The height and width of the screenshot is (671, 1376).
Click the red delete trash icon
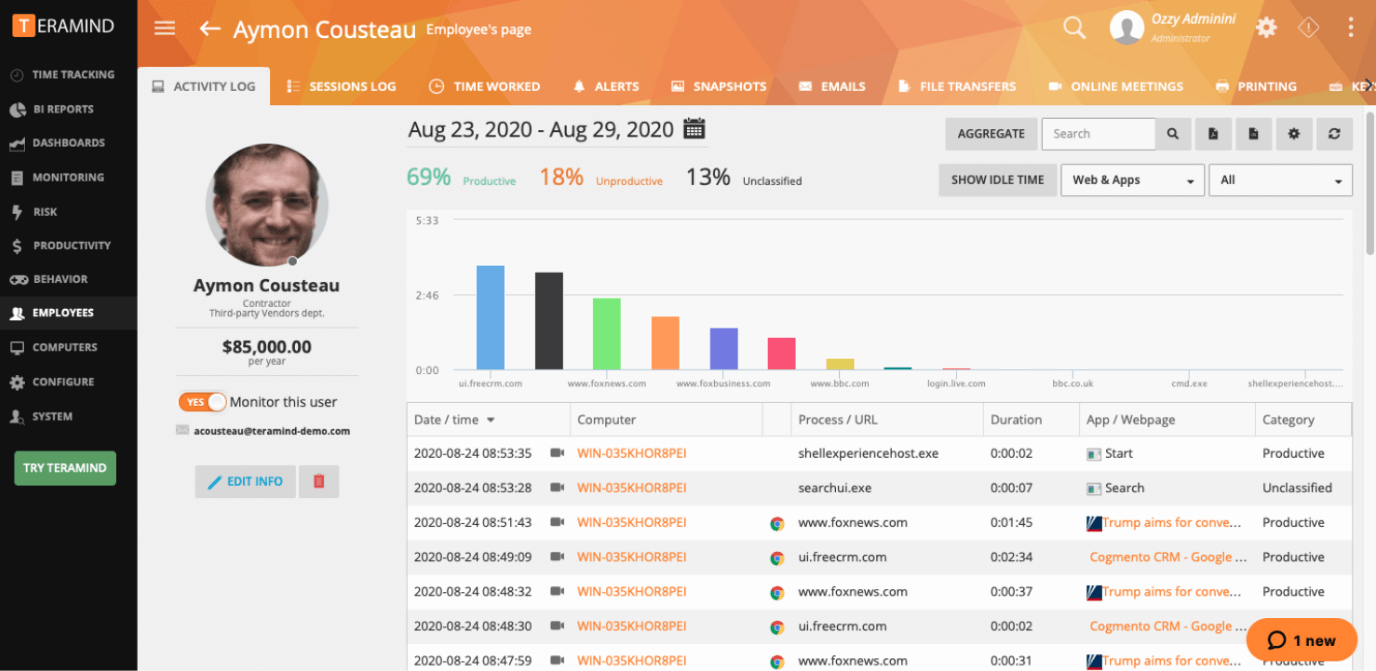319,481
